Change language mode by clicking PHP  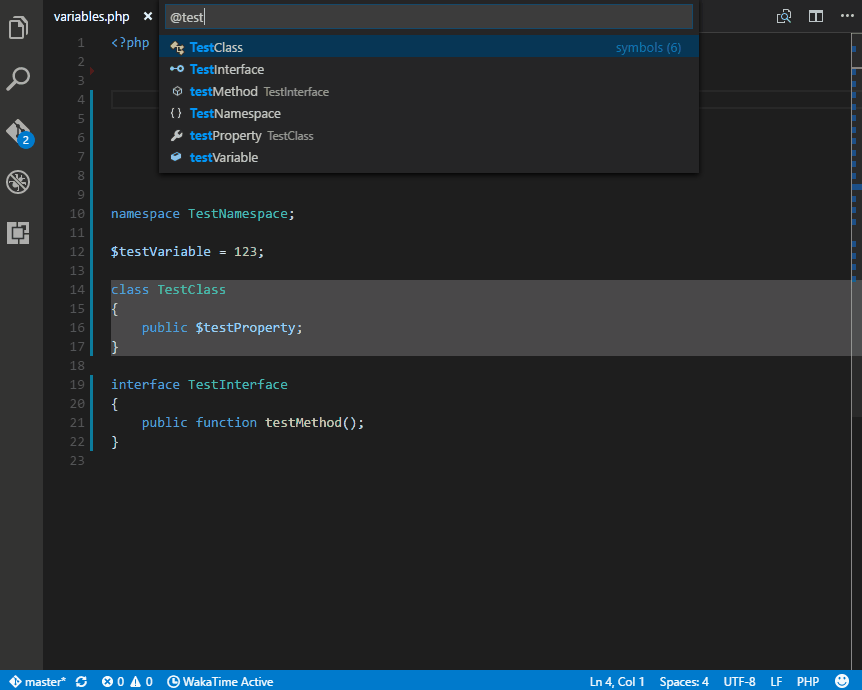click(808, 681)
